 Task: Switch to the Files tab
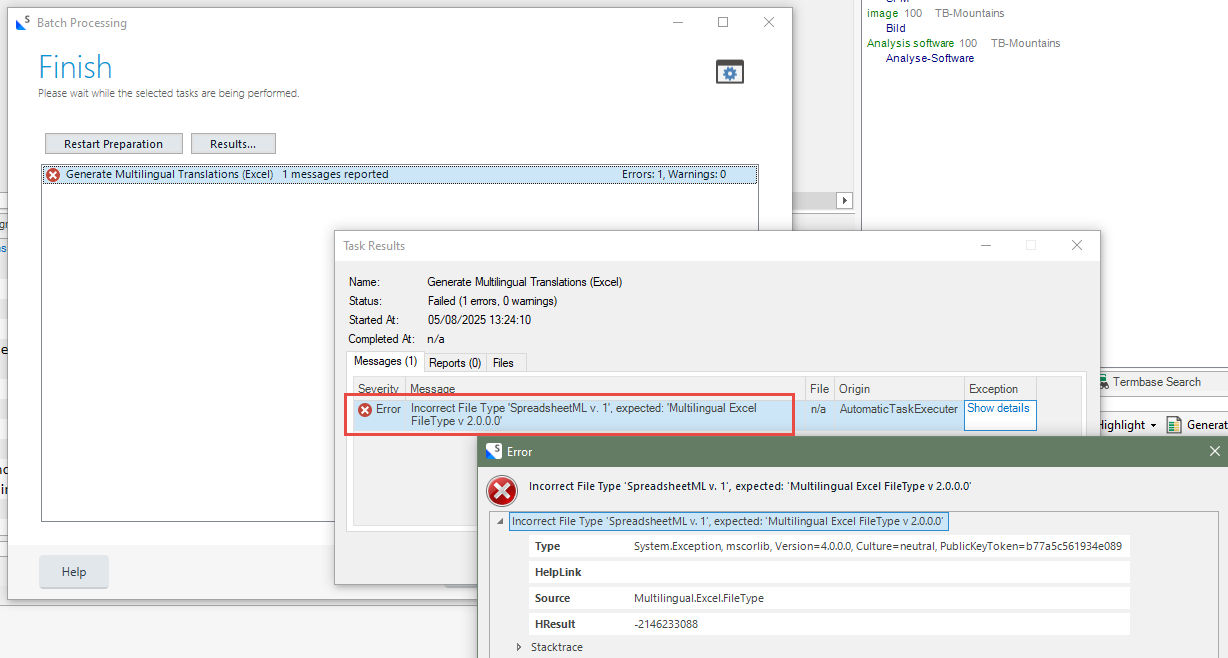click(x=505, y=362)
